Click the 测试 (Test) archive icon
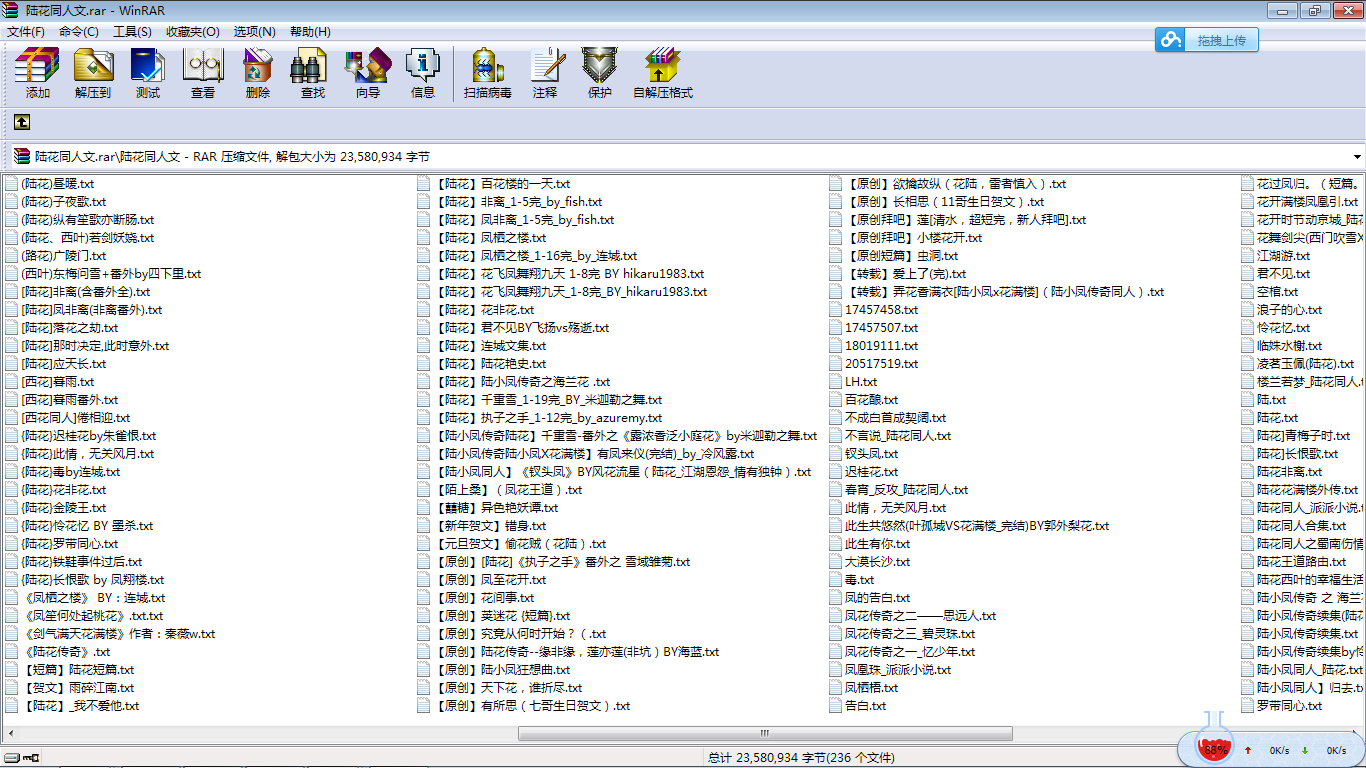The image size is (1366, 768). [148, 73]
